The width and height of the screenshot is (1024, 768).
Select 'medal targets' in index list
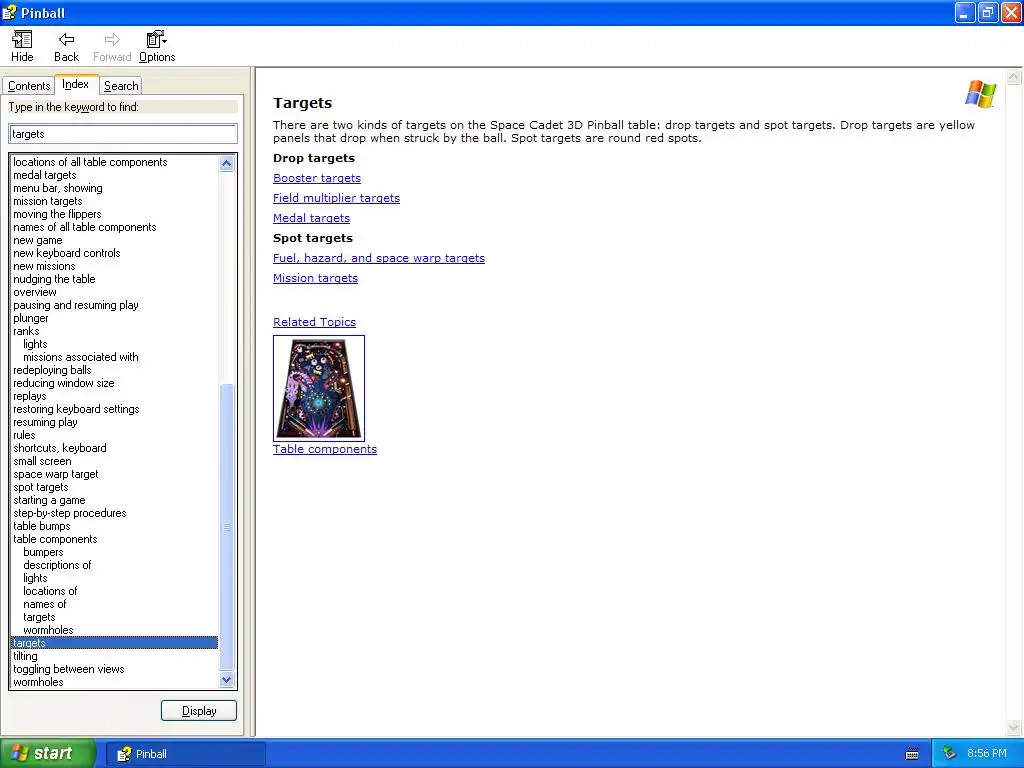[44, 175]
